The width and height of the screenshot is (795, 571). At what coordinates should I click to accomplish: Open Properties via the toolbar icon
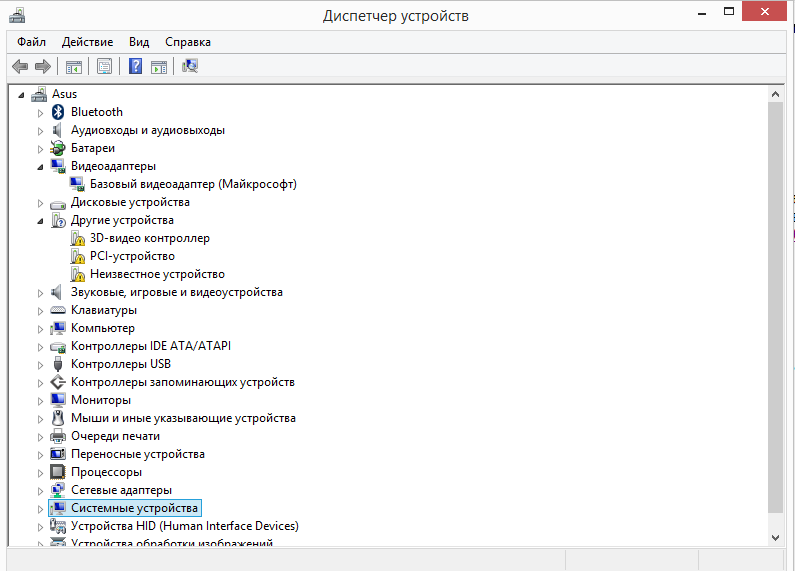click(x=103, y=67)
